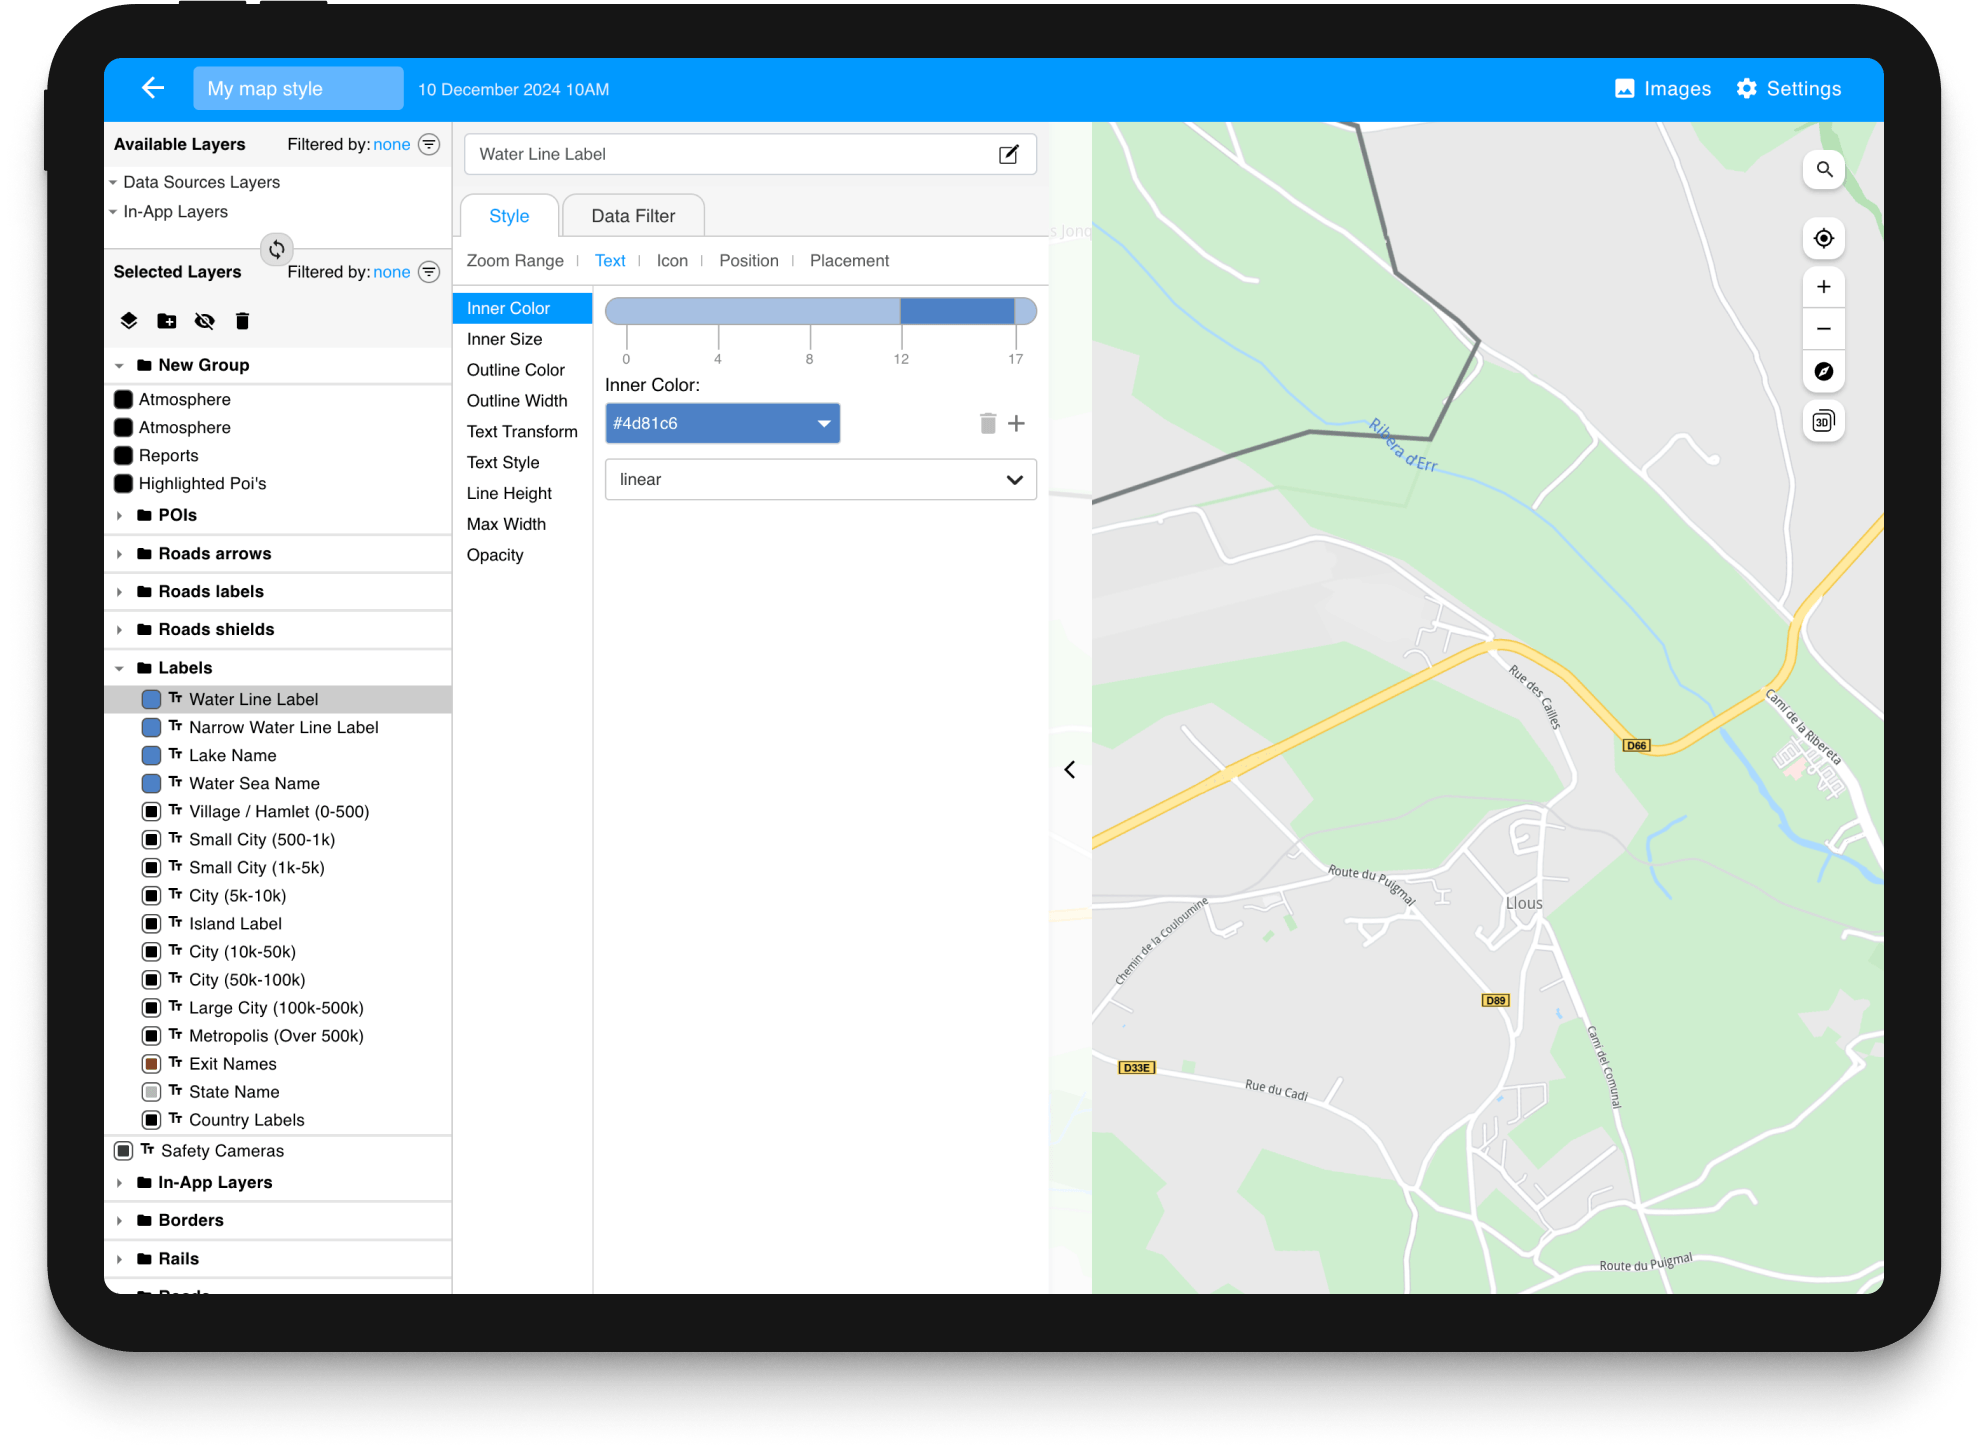1985x1450 pixels.
Task: Toggle the Village / Hamlet (0-500) checkbox
Action: coord(151,811)
